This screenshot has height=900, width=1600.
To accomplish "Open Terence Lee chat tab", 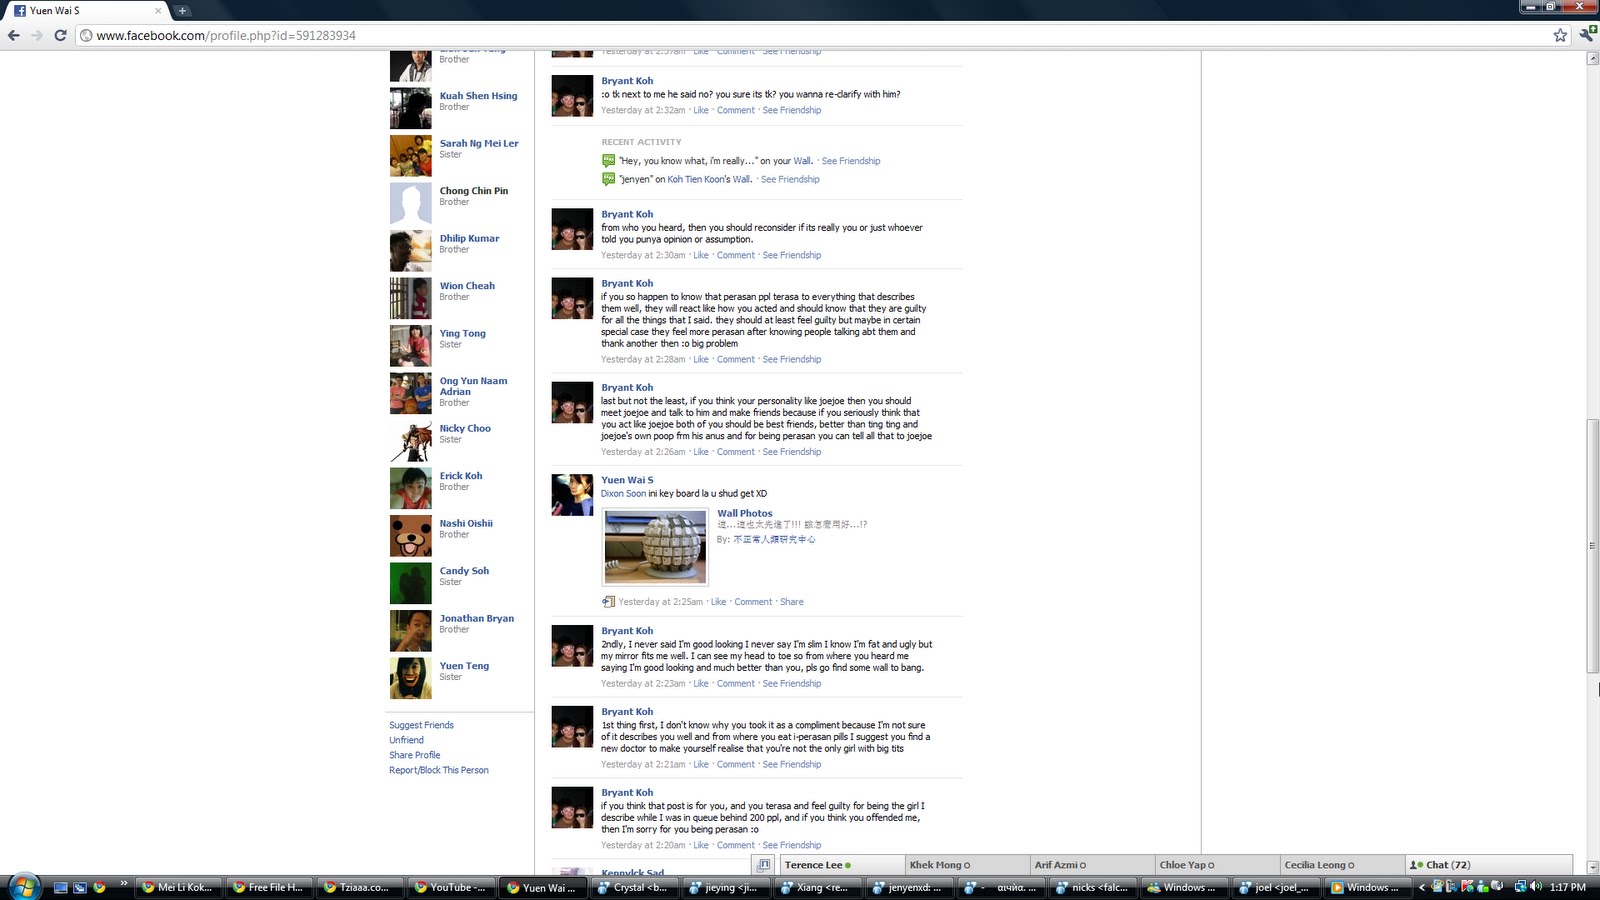I will (x=842, y=865).
